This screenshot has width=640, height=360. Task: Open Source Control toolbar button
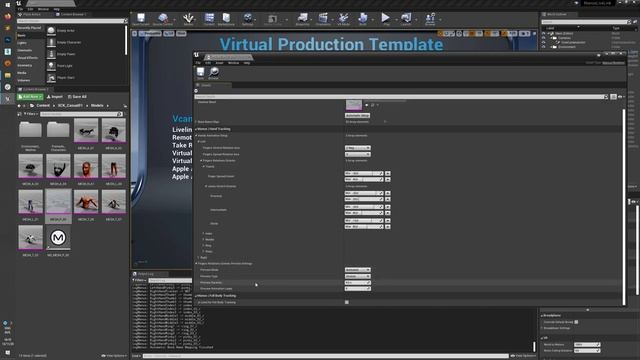point(163,19)
